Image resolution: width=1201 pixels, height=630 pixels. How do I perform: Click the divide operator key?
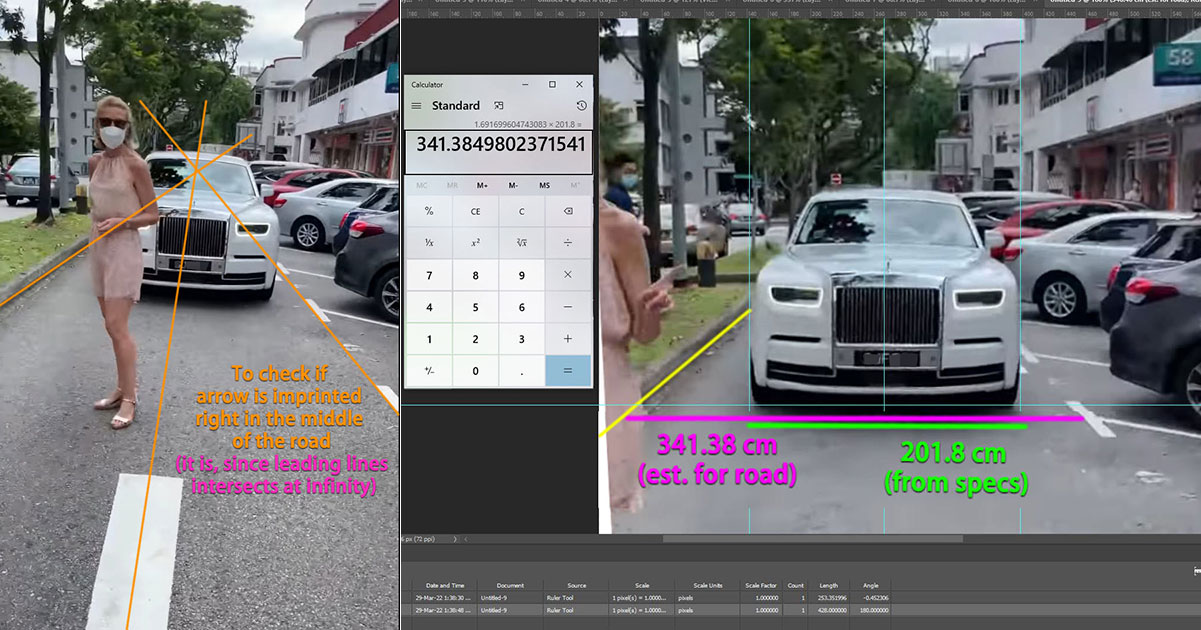tap(567, 243)
